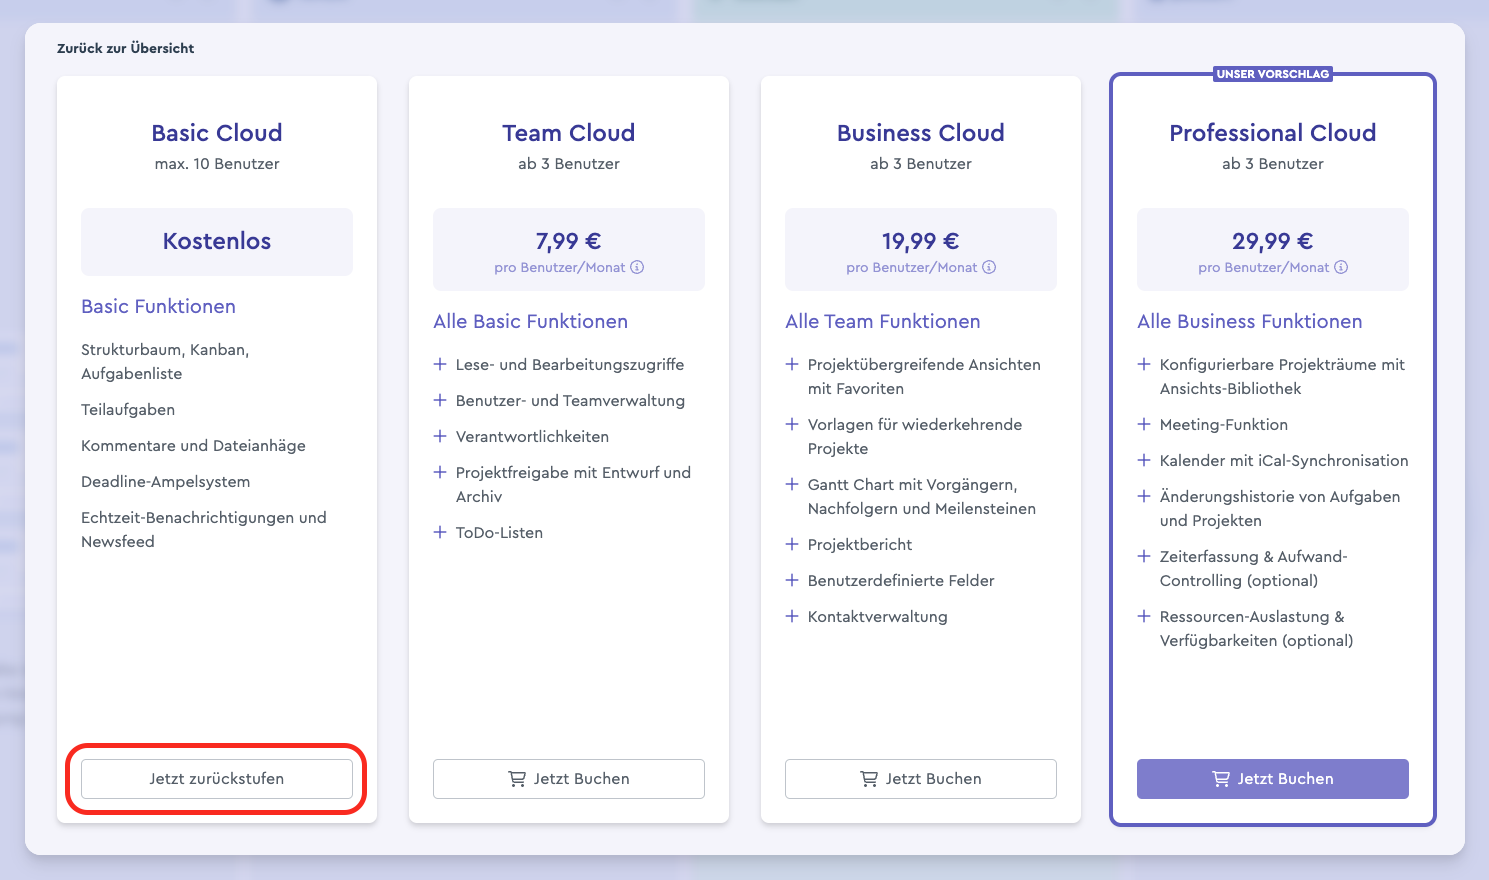
Task: Book Professional Cloud with Jetzt Buchen
Action: pyautogui.click(x=1273, y=779)
